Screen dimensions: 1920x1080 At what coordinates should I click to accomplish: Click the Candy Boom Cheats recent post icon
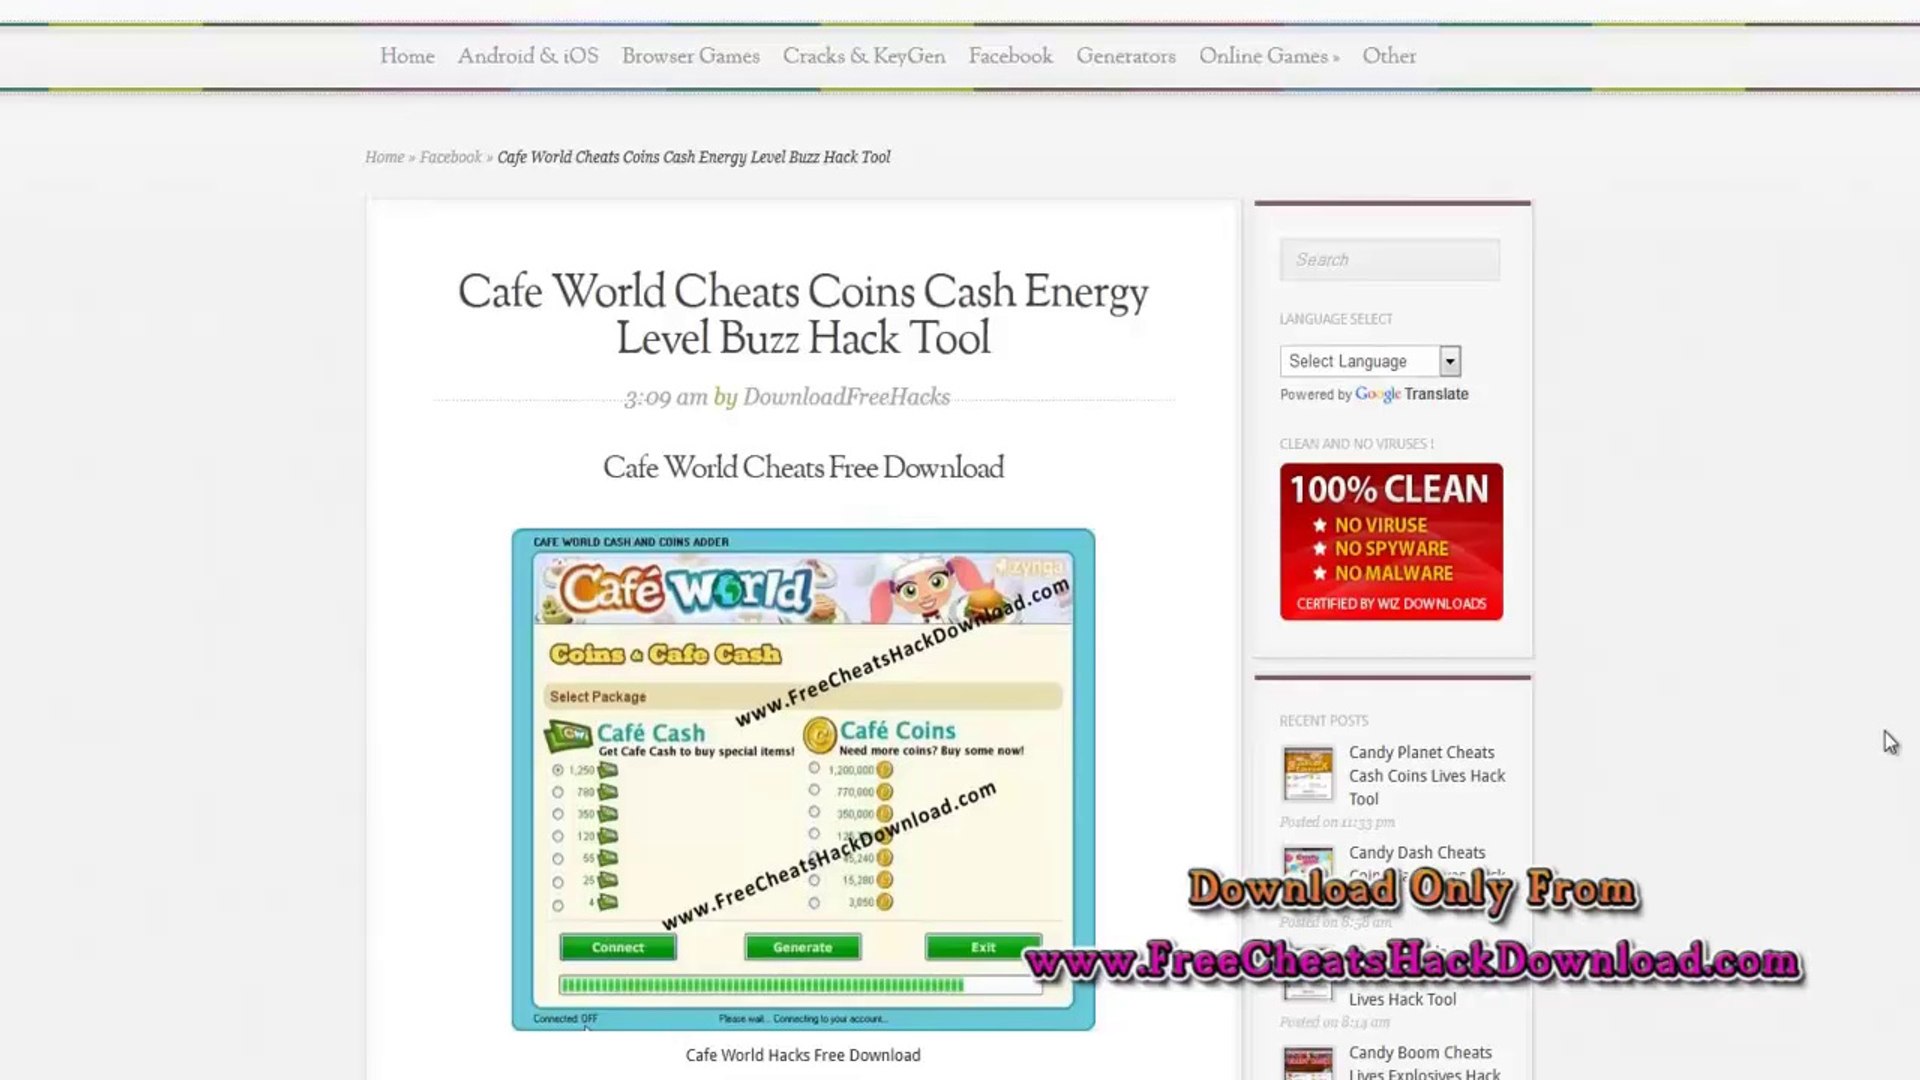coord(1307,1062)
